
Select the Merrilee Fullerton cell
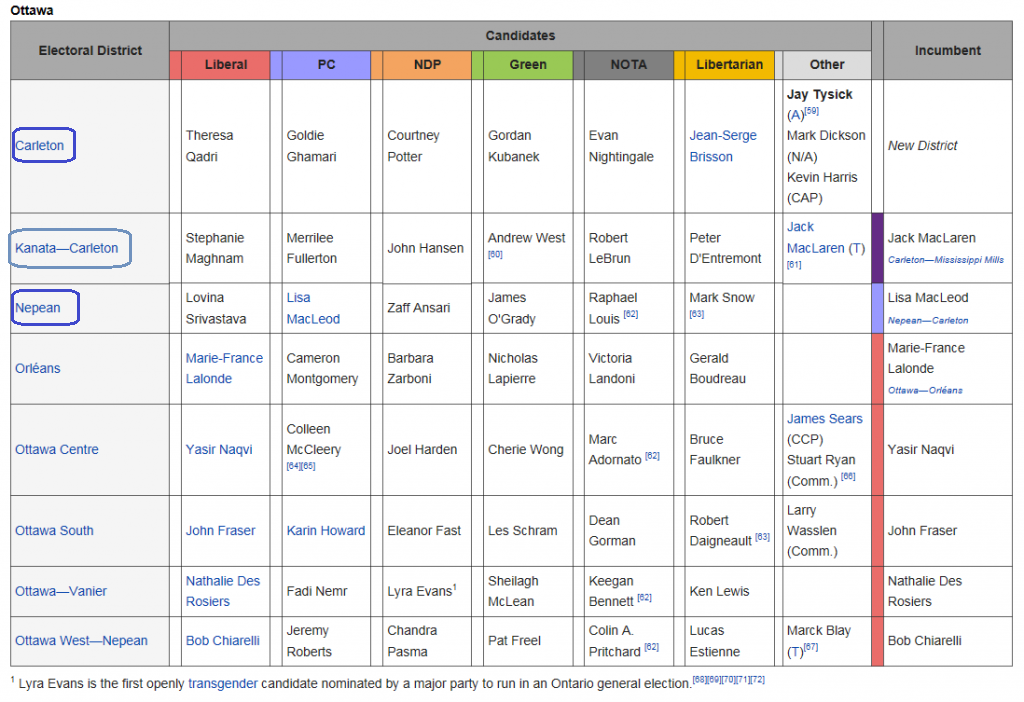326,248
